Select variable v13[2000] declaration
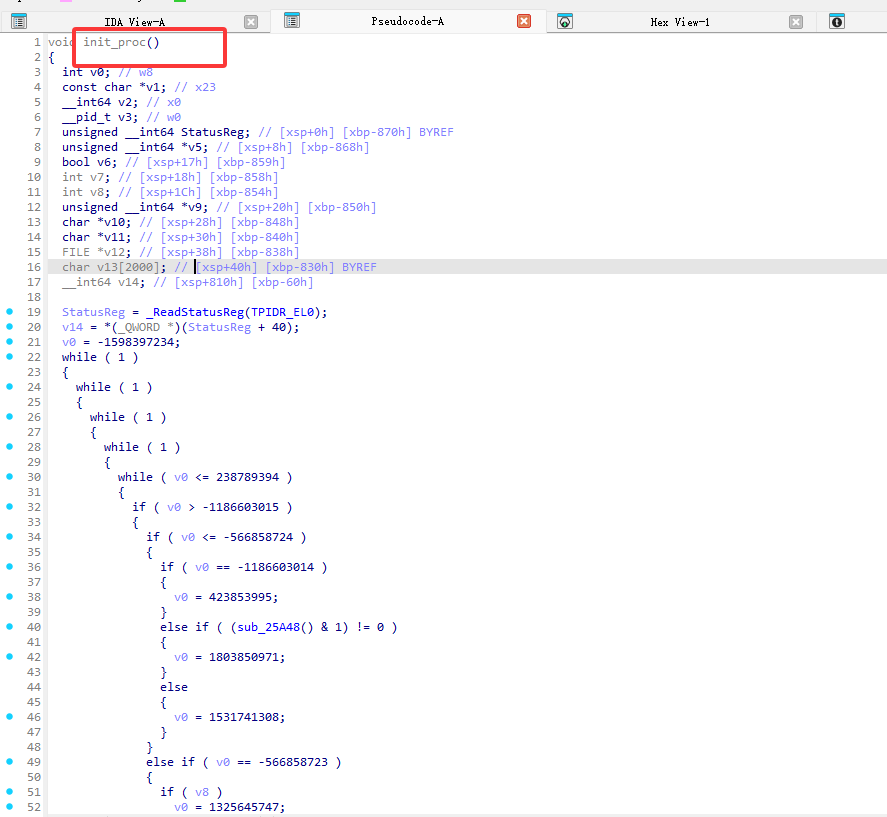The height and width of the screenshot is (817, 887). [114, 267]
